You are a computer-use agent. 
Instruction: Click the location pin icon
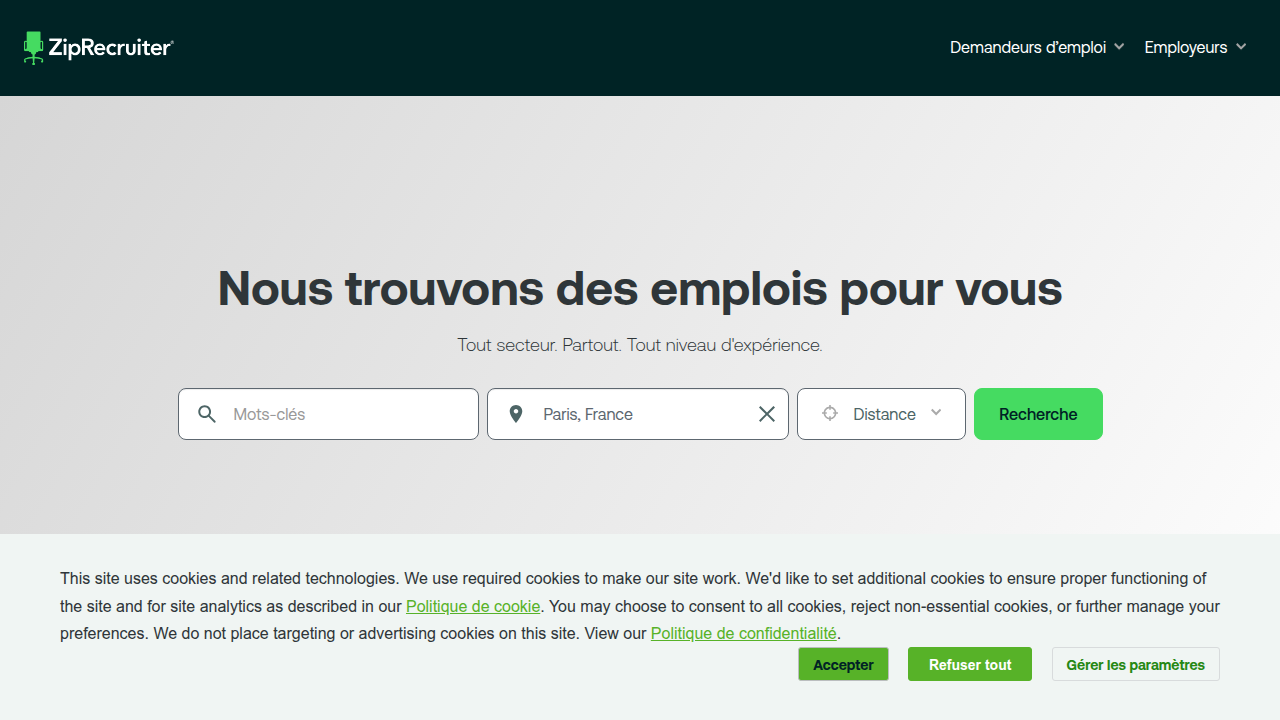516,414
